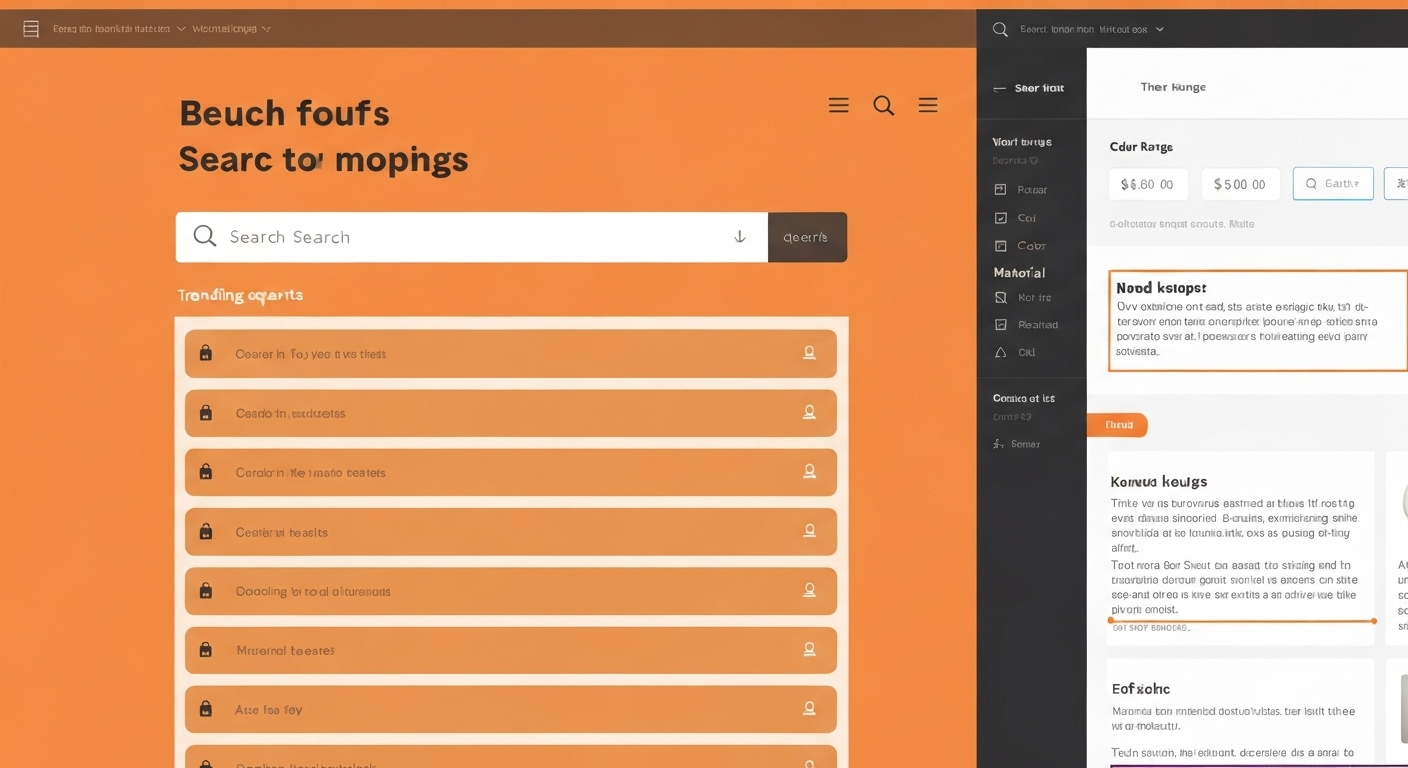Click the 'Cabr' icon in dark sidebar
Viewport: 1408px width, 768px height.
click(1000, 245)
